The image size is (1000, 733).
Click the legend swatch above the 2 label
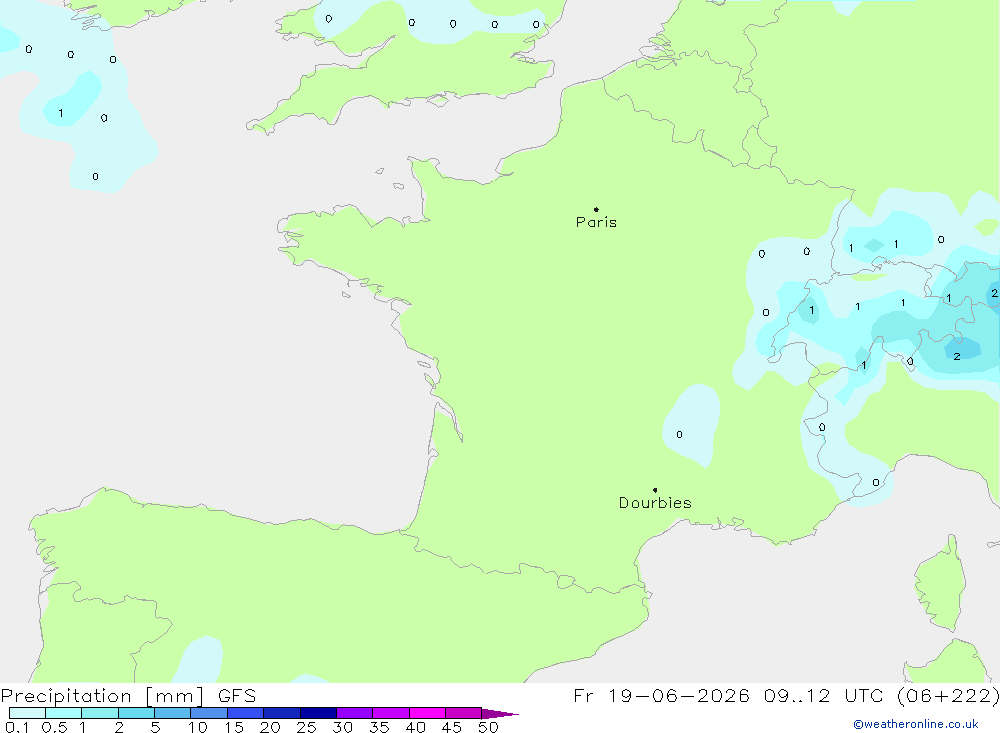136,713
